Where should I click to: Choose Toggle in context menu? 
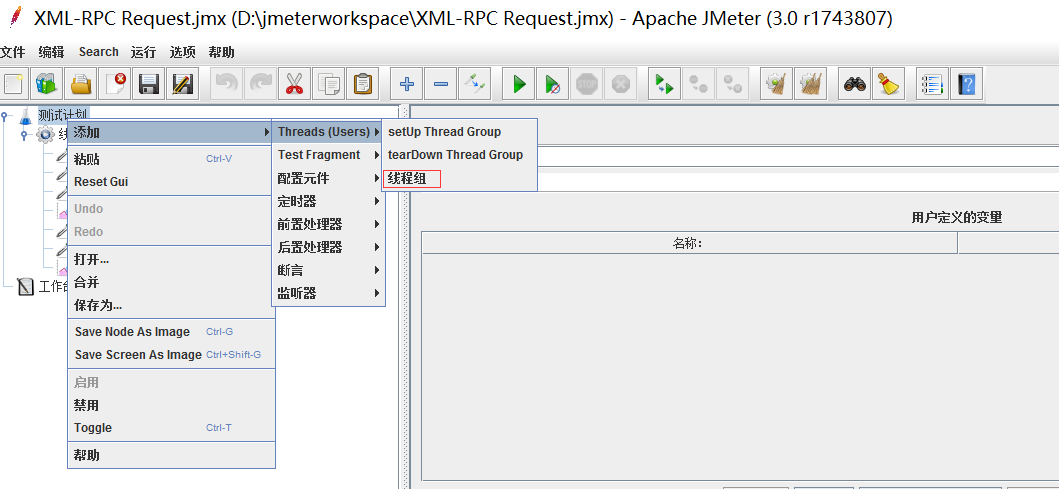click(171, 428)
